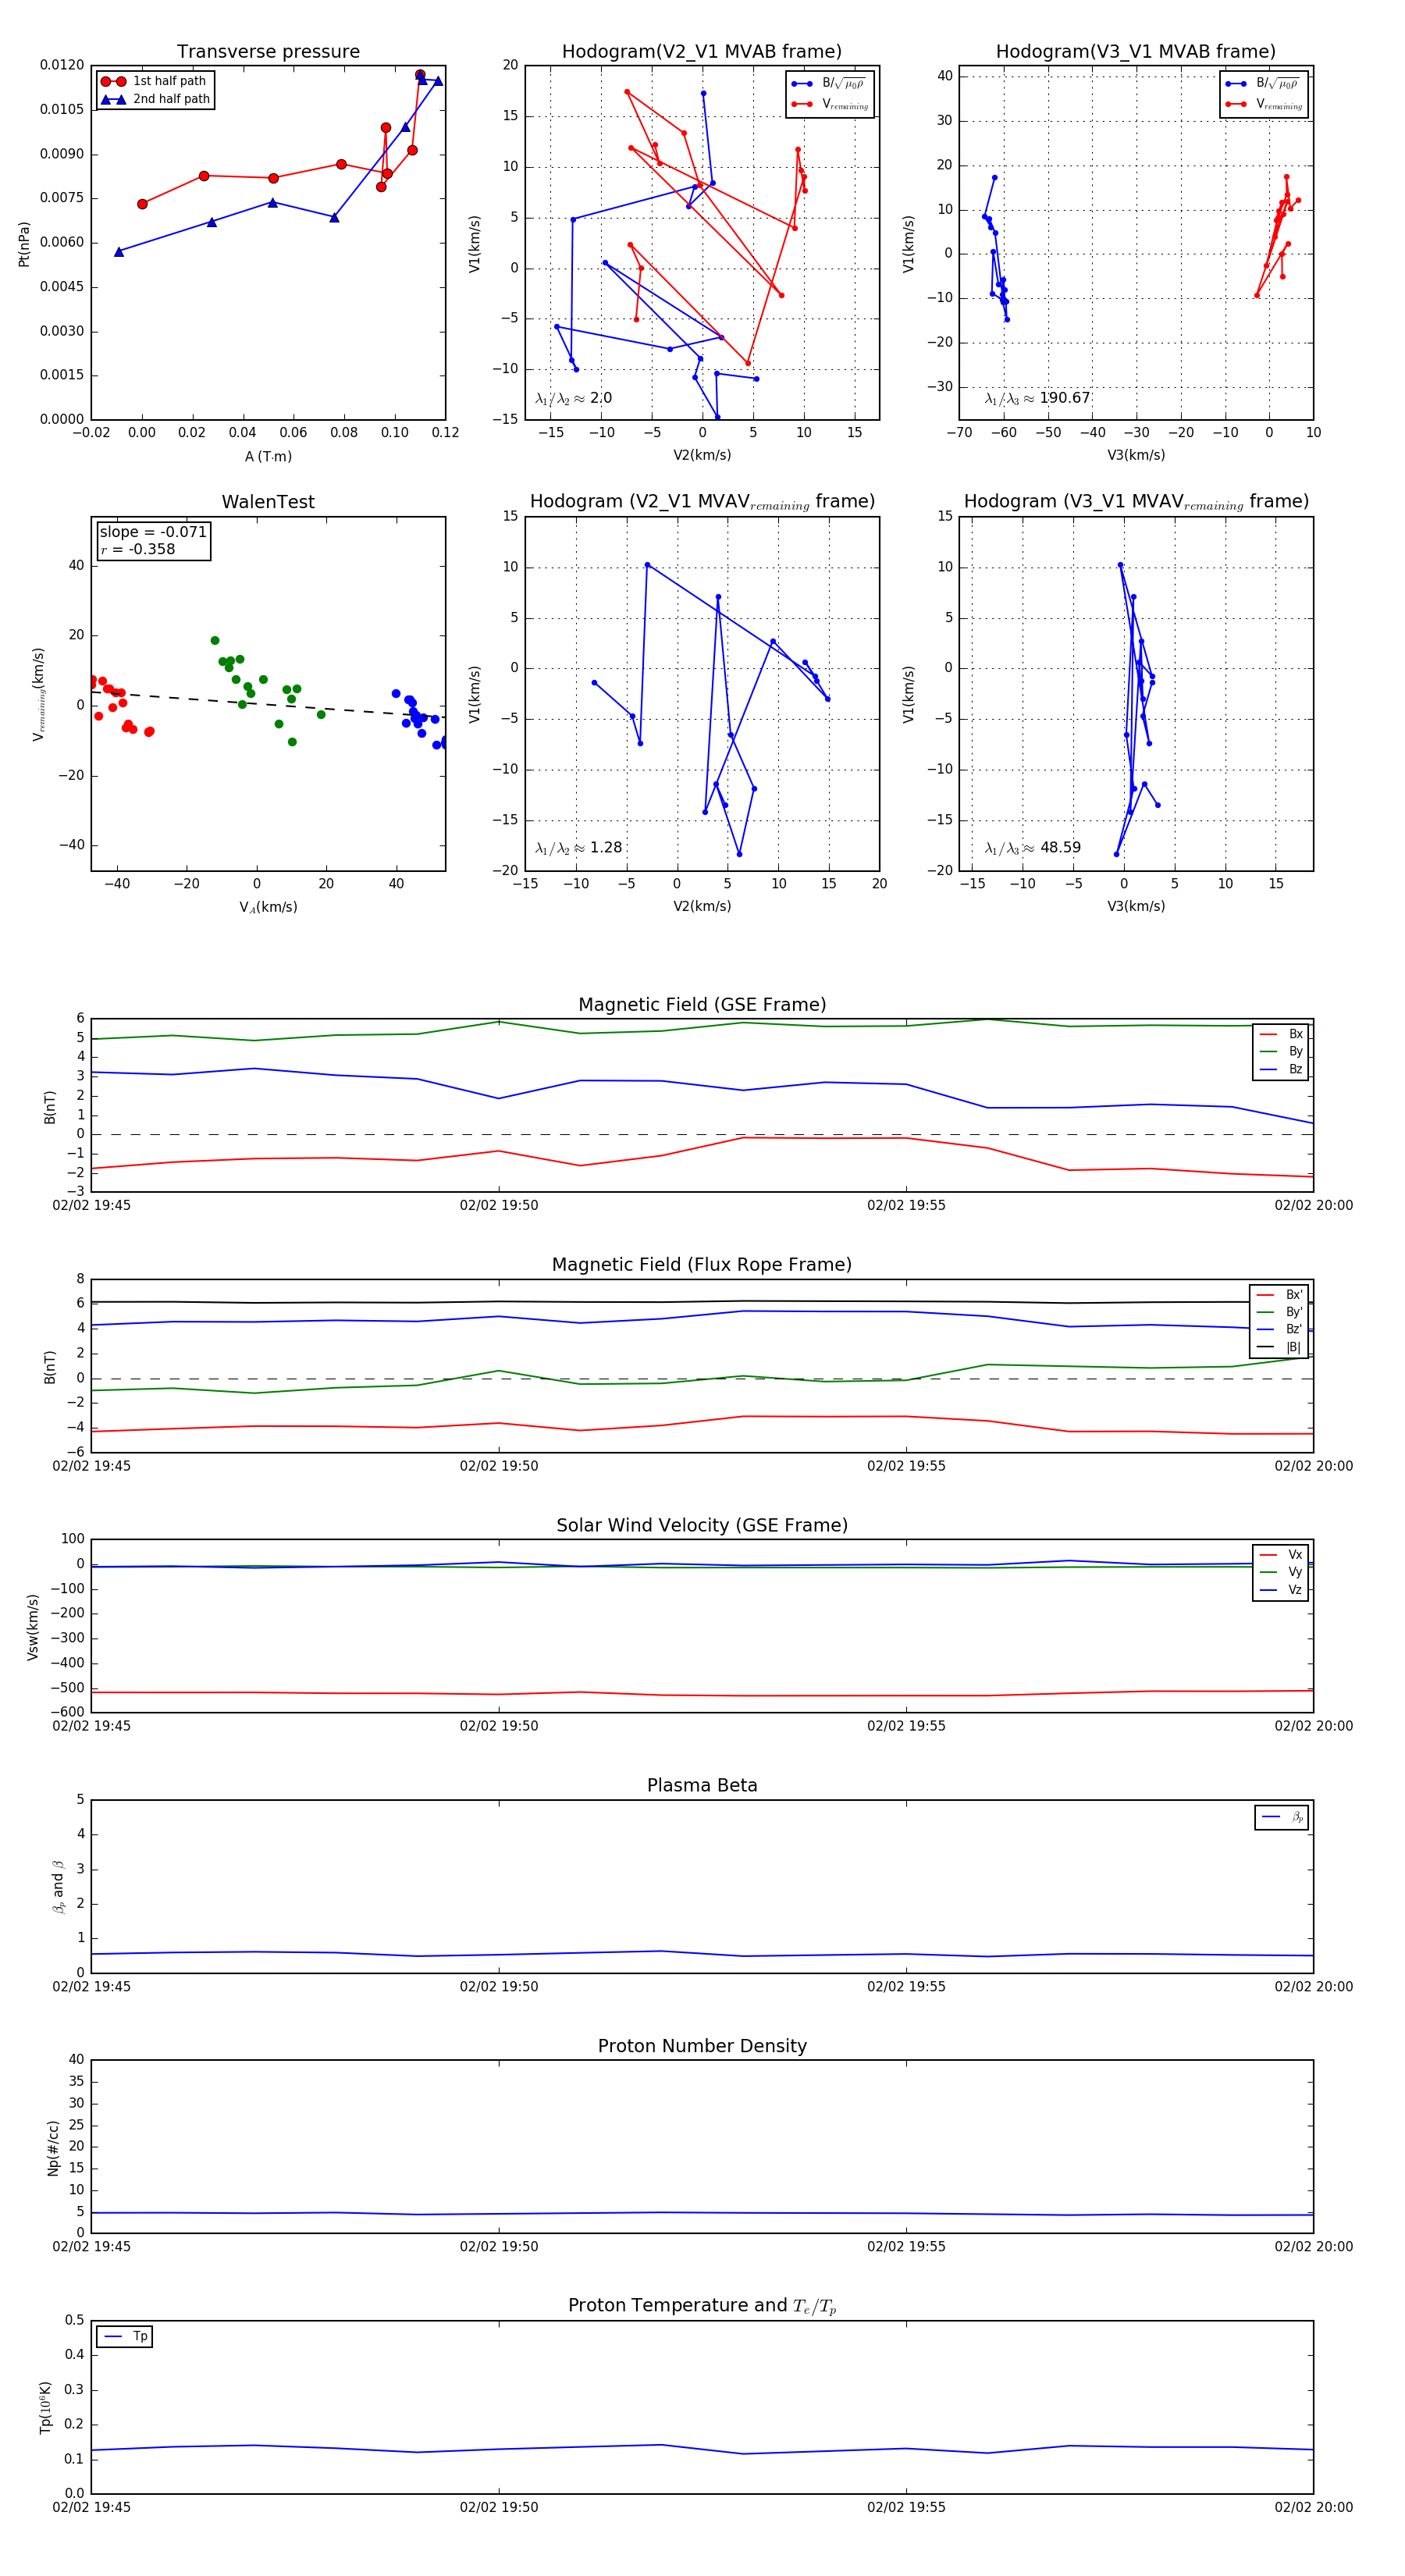The width and height of the screenshot is (1405, 2576).
Task: Select the "By'" legend entry
Action: 1279,1312
